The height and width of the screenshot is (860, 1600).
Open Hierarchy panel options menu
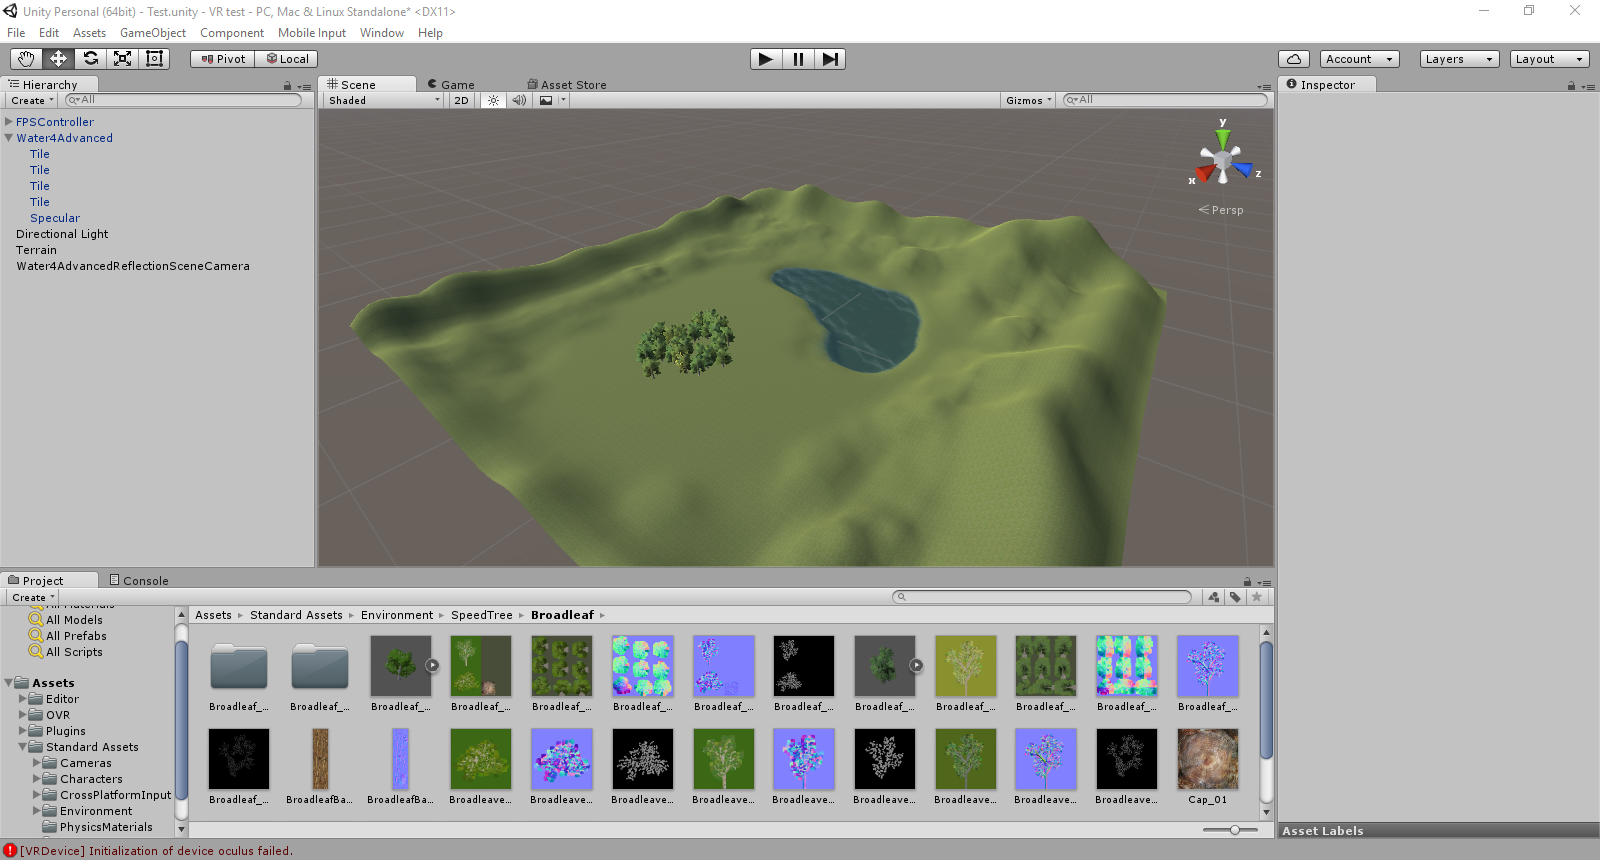(304, 87)
